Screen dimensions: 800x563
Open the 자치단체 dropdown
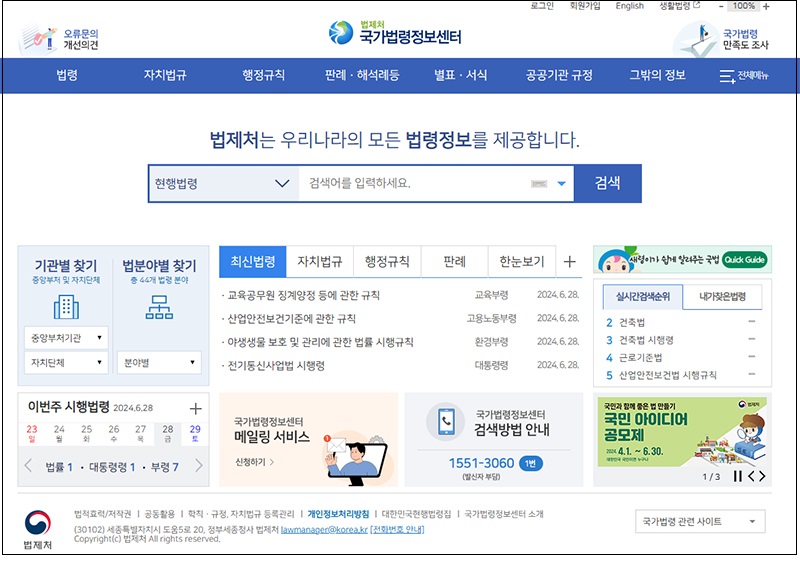pos(66,363)
